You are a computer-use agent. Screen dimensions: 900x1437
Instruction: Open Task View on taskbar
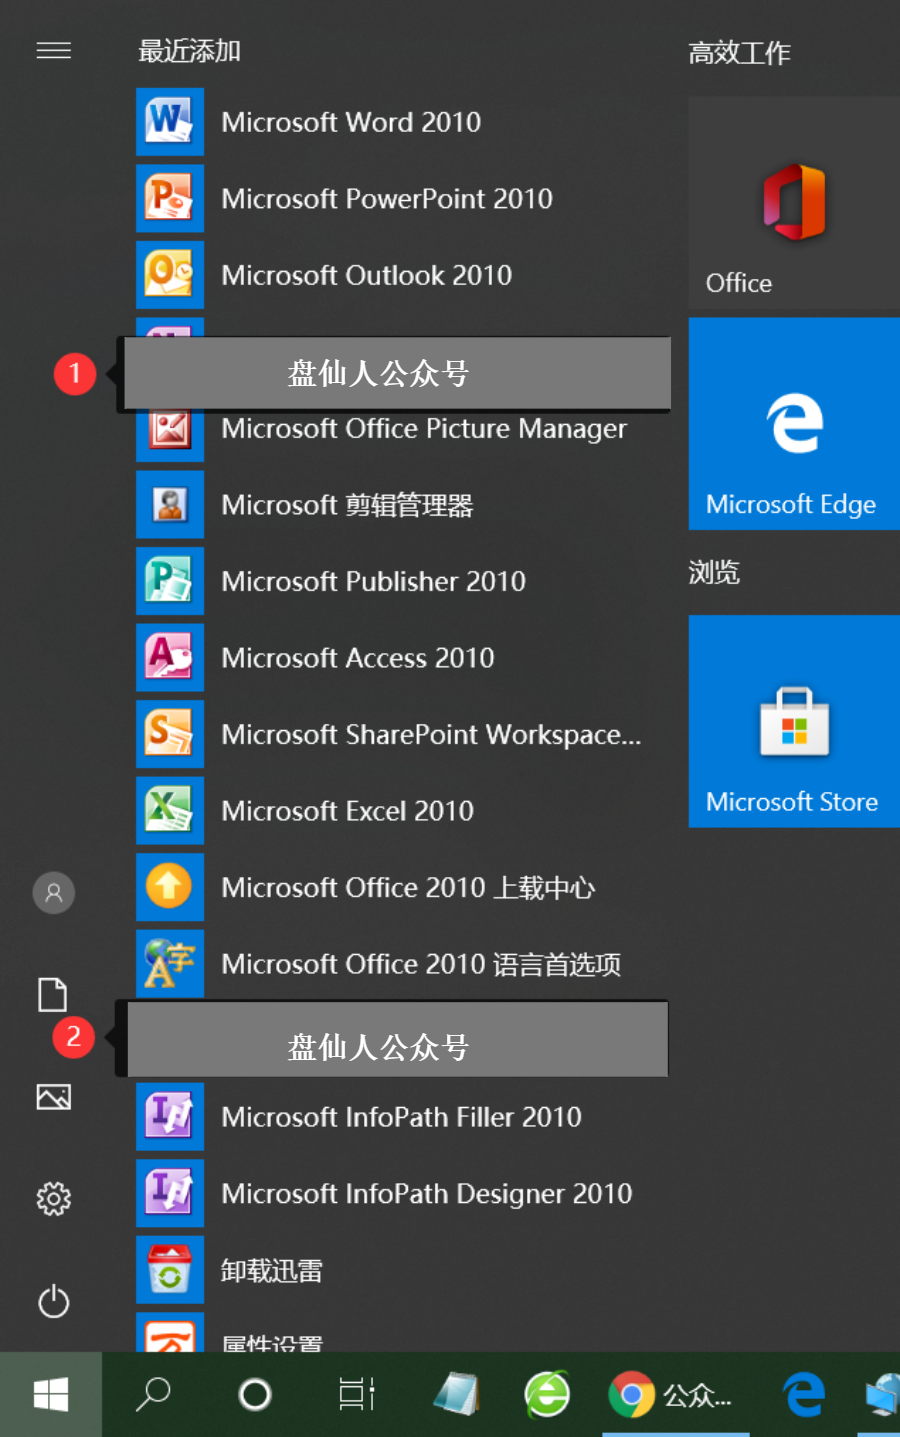(357, 1394)
